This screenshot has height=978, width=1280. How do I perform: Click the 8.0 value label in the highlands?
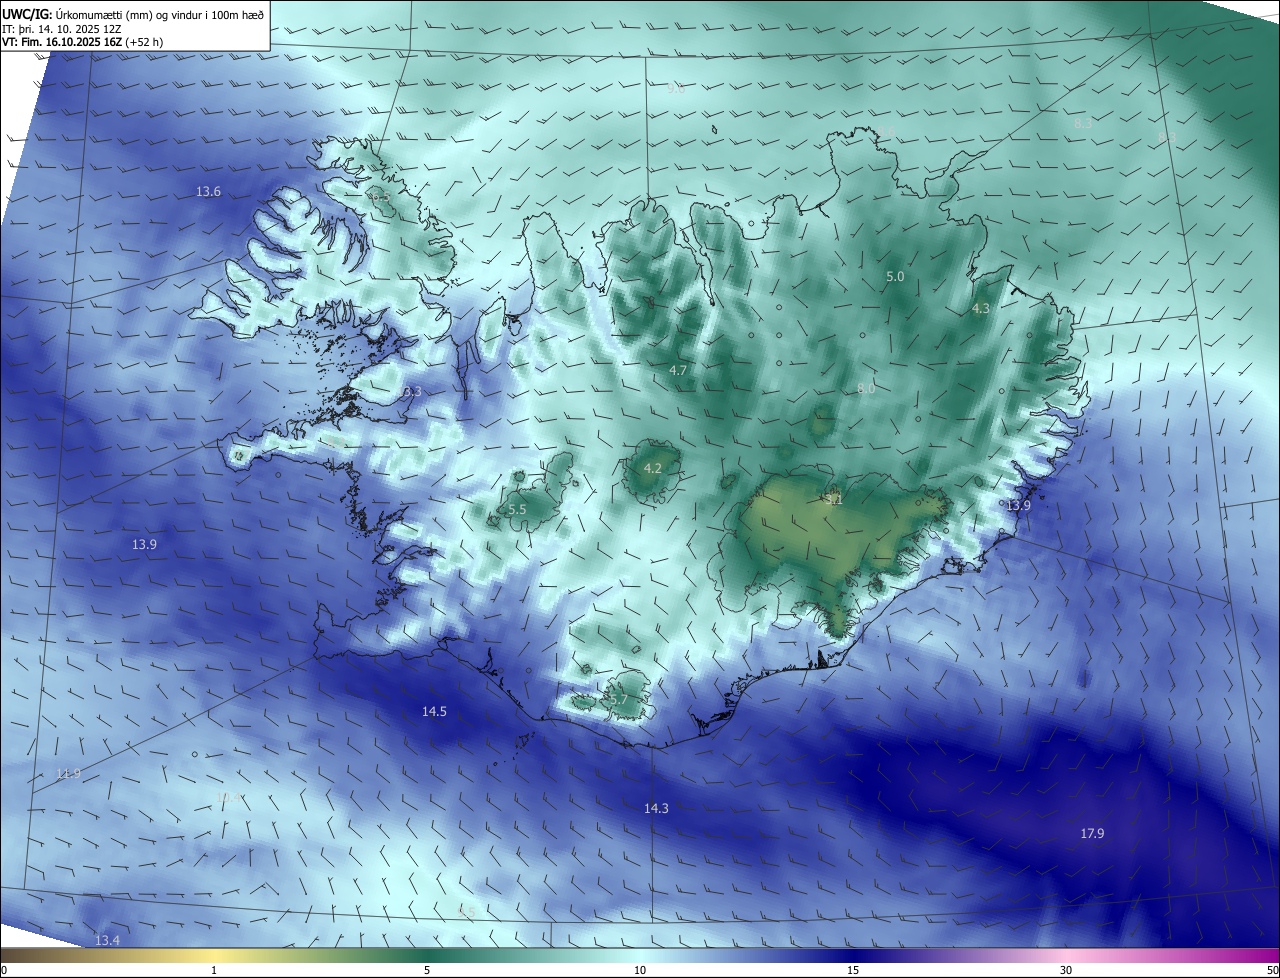tap(866, 389)
